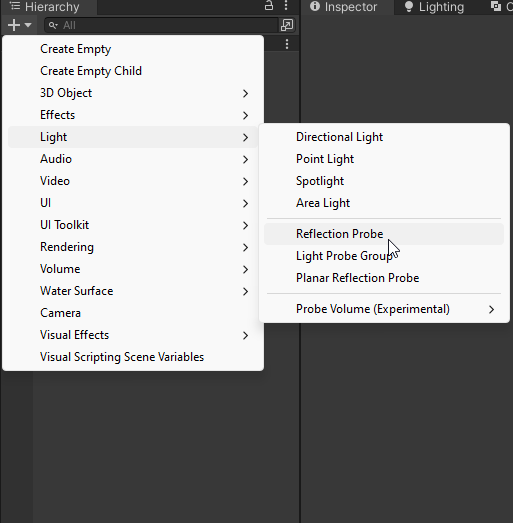513x523 pixels.
Task: Toggle the Hierarchy panel lock icon
Action: [x=269, y=6]
